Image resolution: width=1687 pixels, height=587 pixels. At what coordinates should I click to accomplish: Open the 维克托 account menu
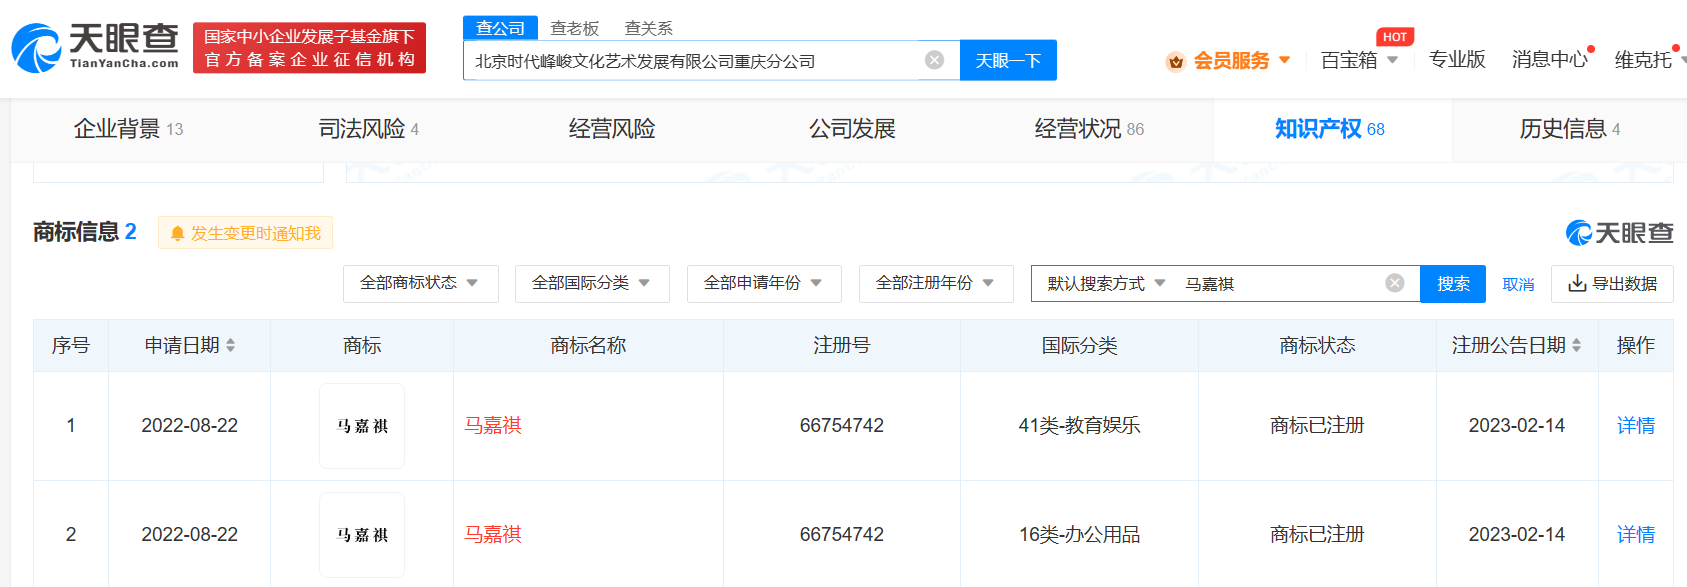pyautogui.click(x=1649, y=60)
